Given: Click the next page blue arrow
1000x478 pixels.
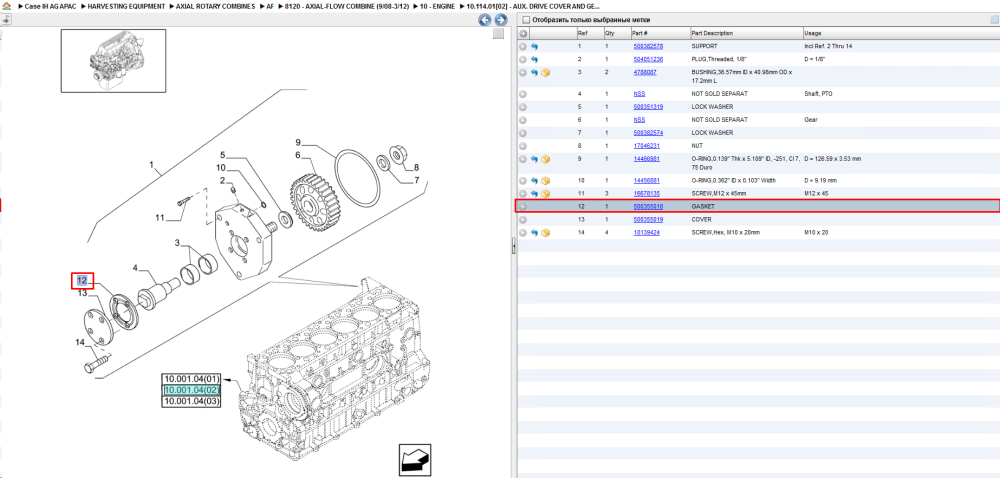Looking at the screenshot, I should tap(501, 20).
